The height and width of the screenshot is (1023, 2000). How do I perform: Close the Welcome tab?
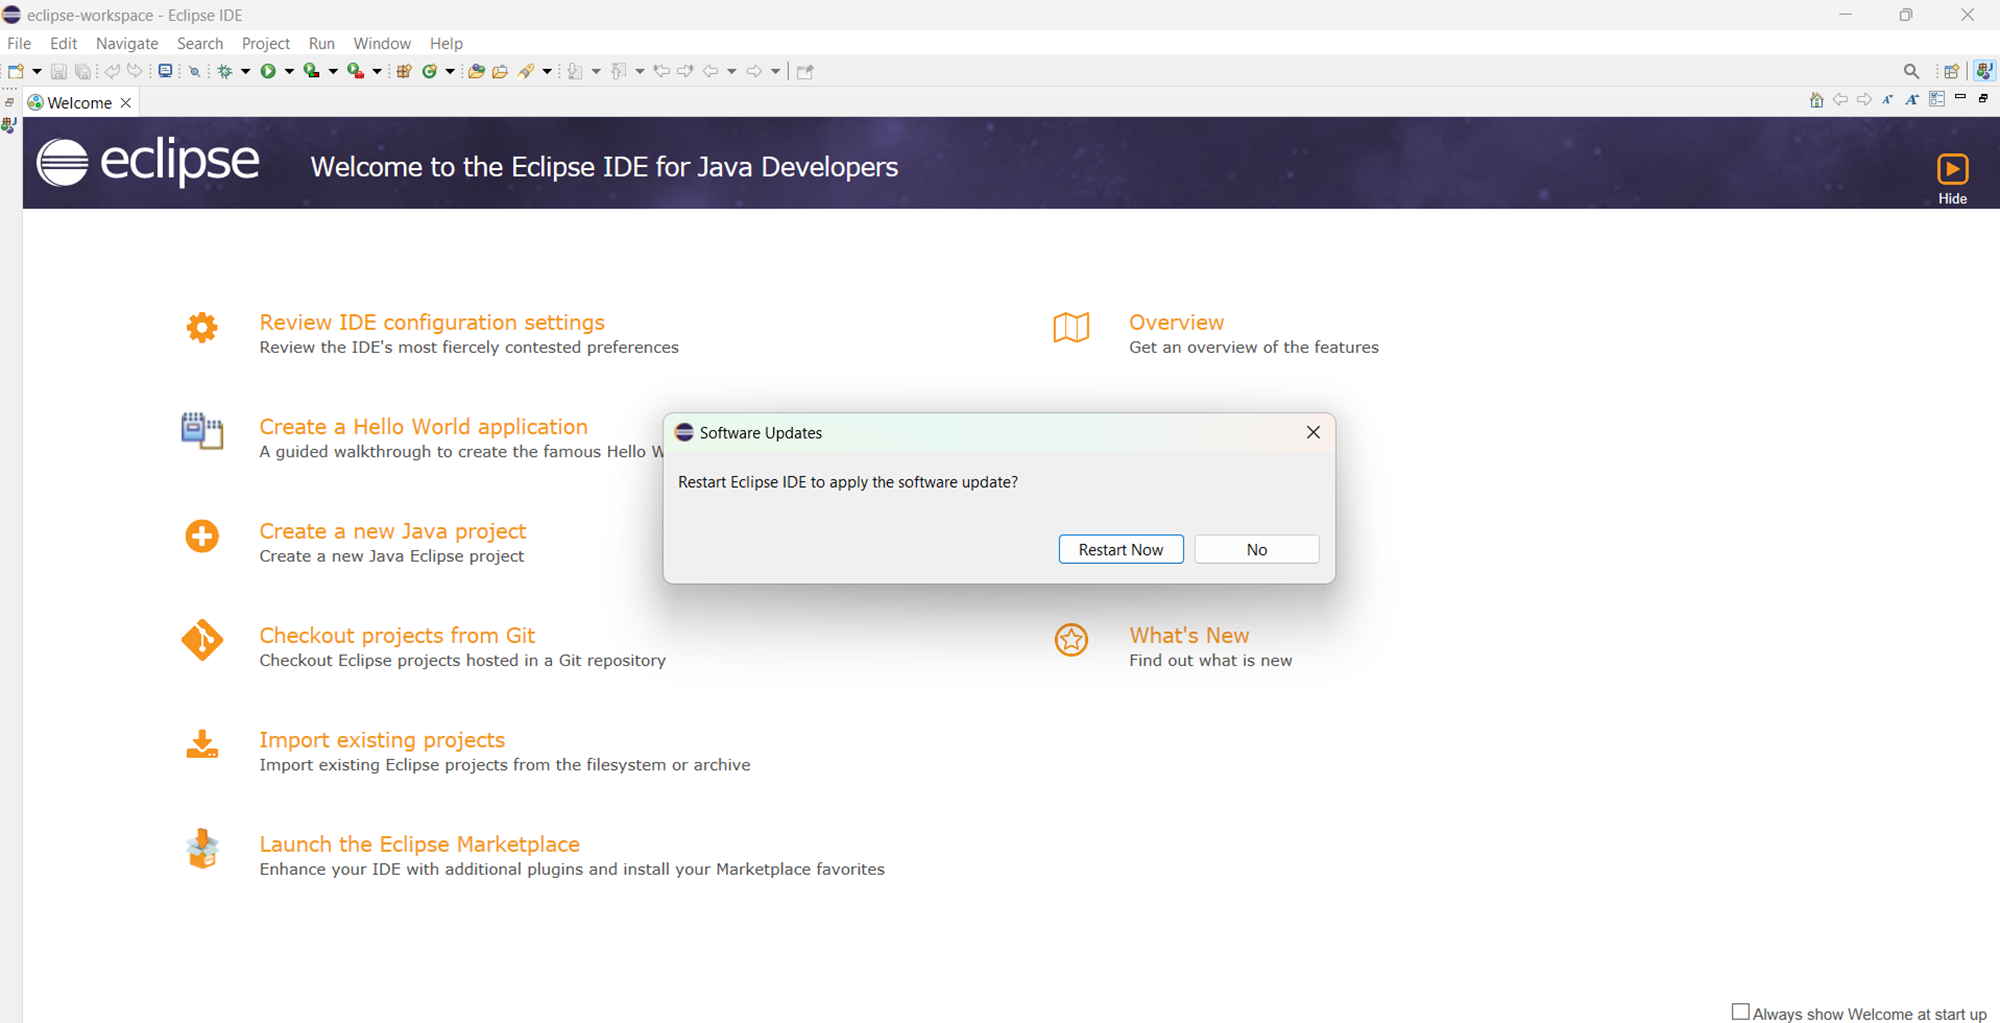coord(126,103)
